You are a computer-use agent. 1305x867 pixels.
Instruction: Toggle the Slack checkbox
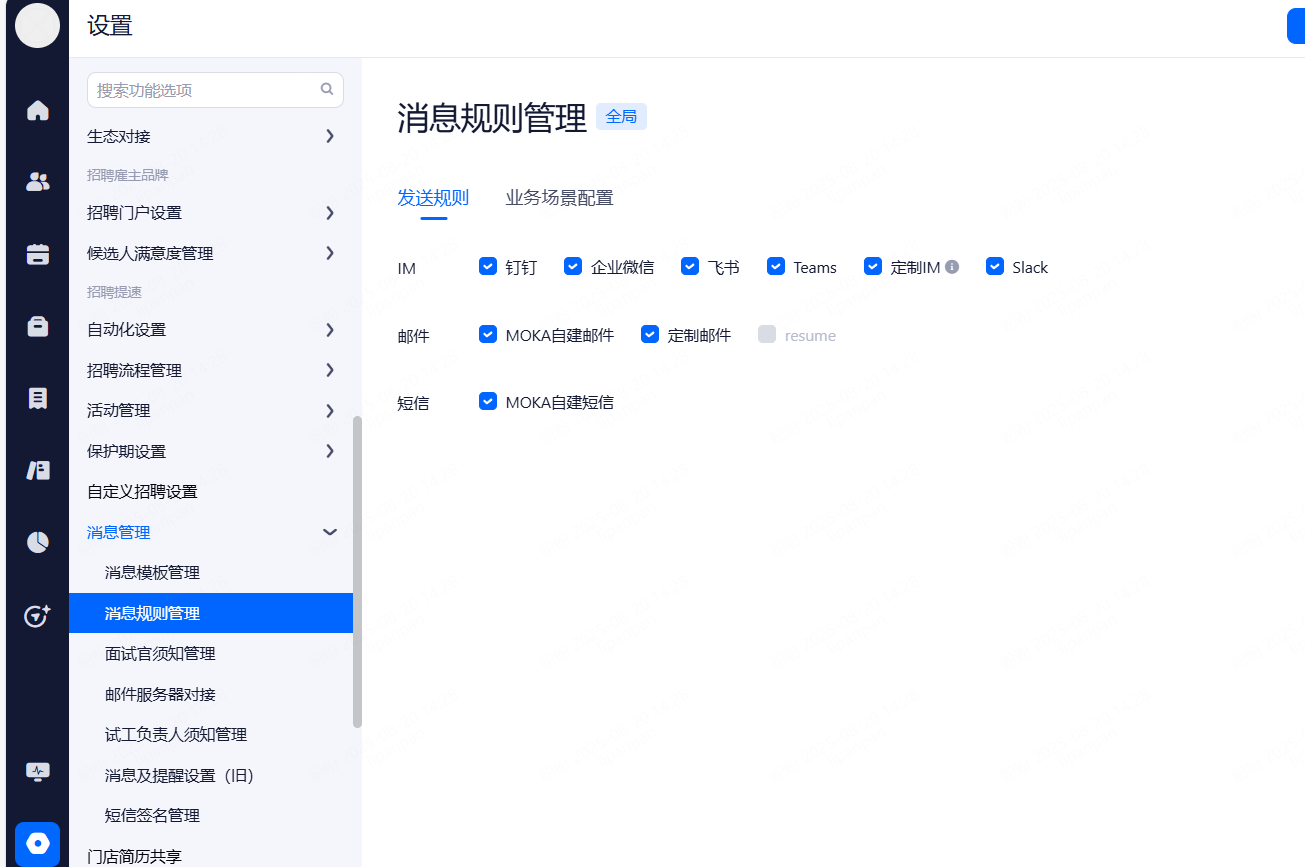994,266
